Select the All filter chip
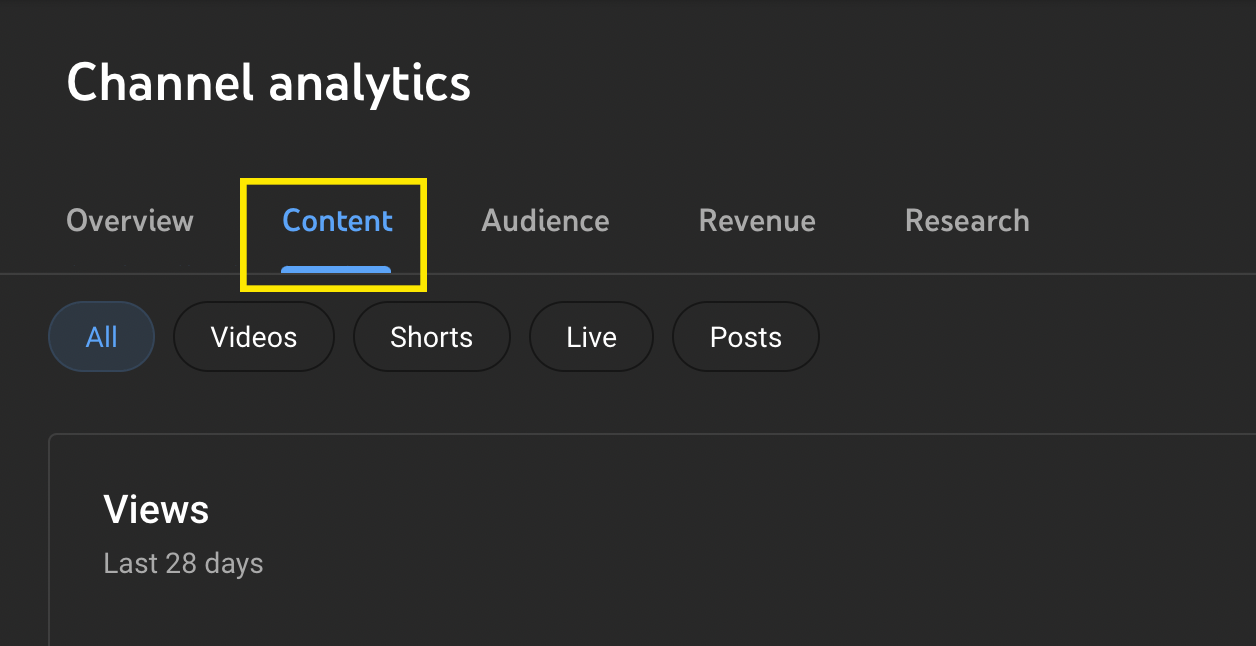This screenshot has height=646, width=1256. coord(102,337)
